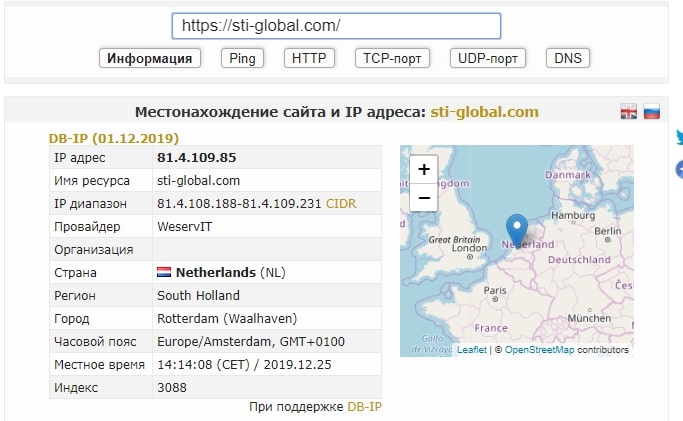The image size is (683, 421).
Task: Open the OpenStreetMap attribution link
Action: 539,350
